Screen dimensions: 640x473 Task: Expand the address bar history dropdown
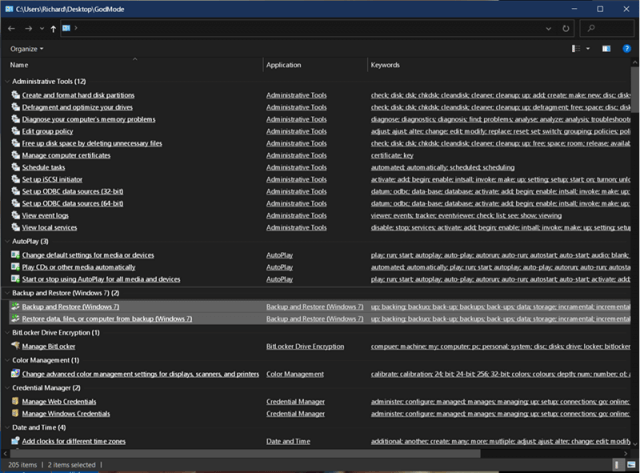549,29
